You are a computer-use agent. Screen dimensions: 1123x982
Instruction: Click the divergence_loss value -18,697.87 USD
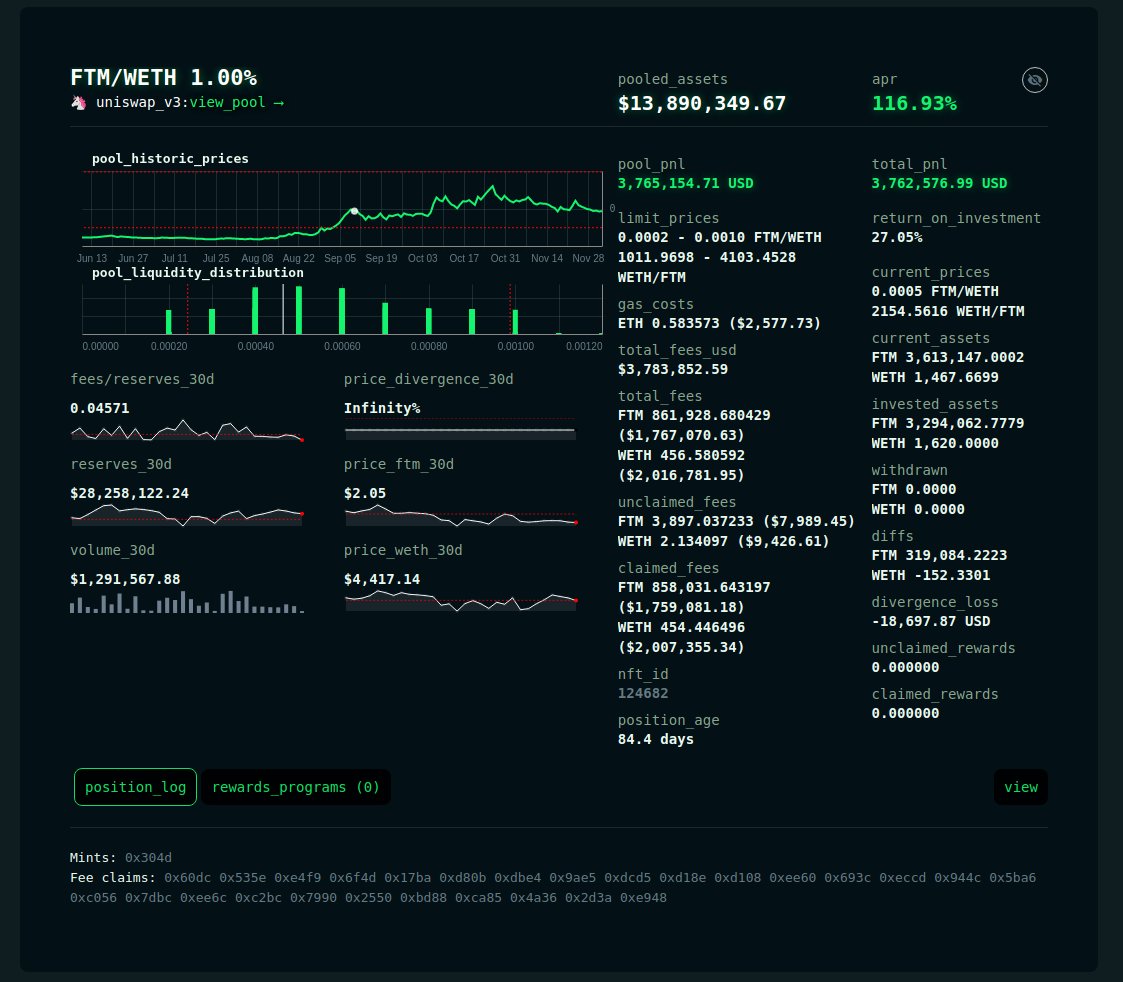tap(930, 622)
